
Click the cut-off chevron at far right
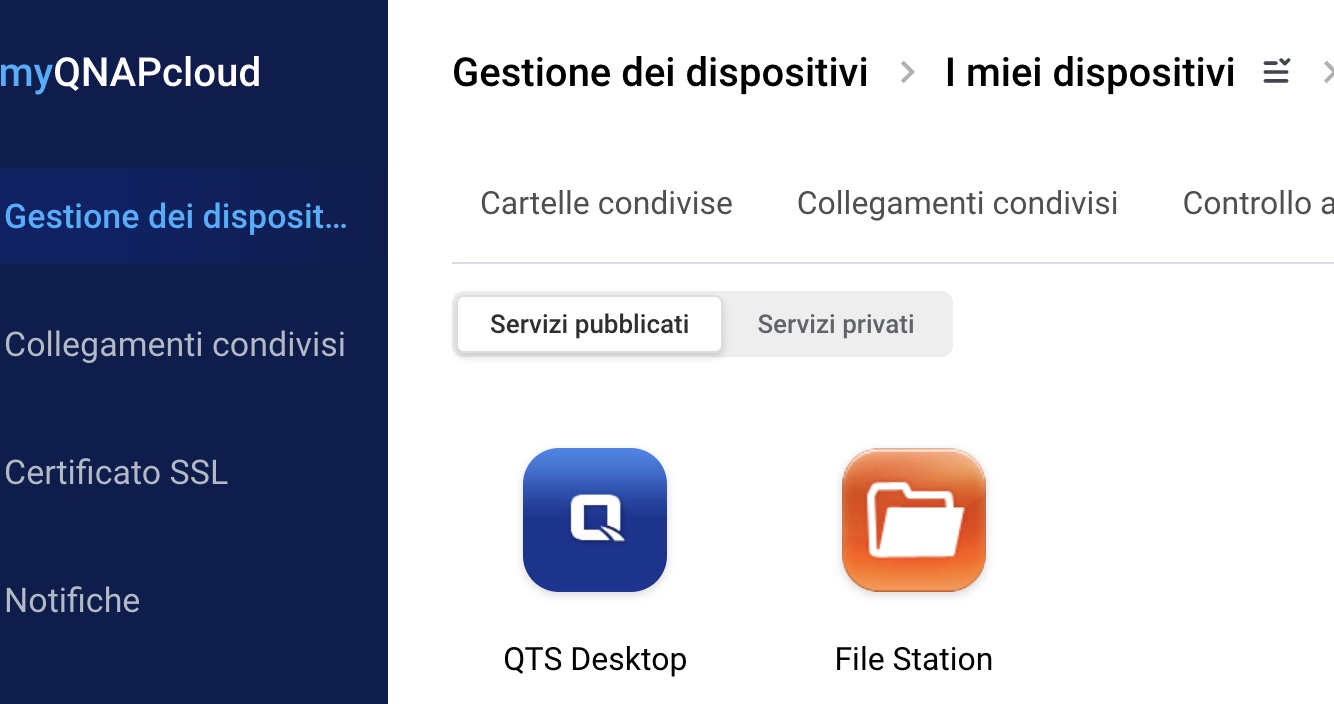pos(1327,72)
